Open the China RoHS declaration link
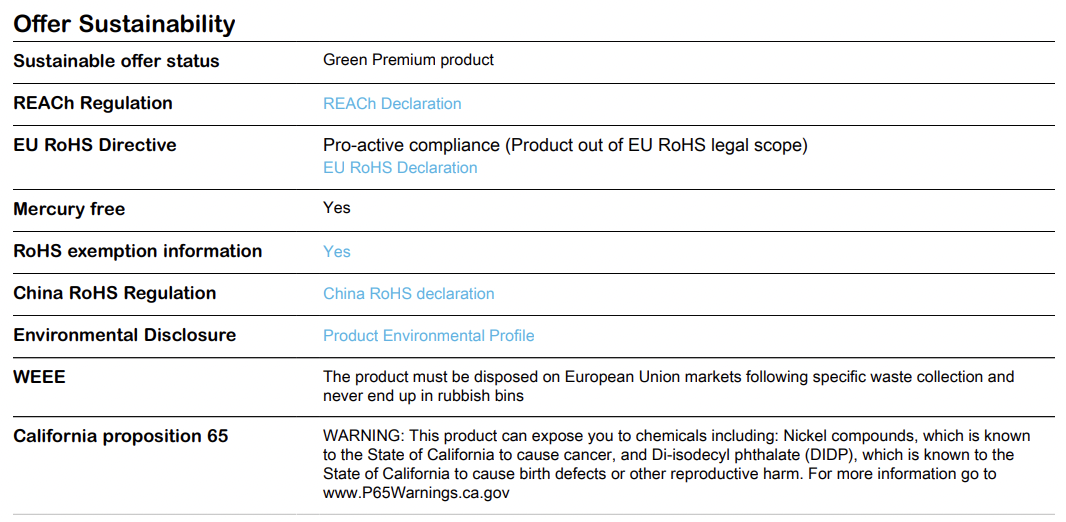The height and width of the screenshot is (522, 1066). 409,294
